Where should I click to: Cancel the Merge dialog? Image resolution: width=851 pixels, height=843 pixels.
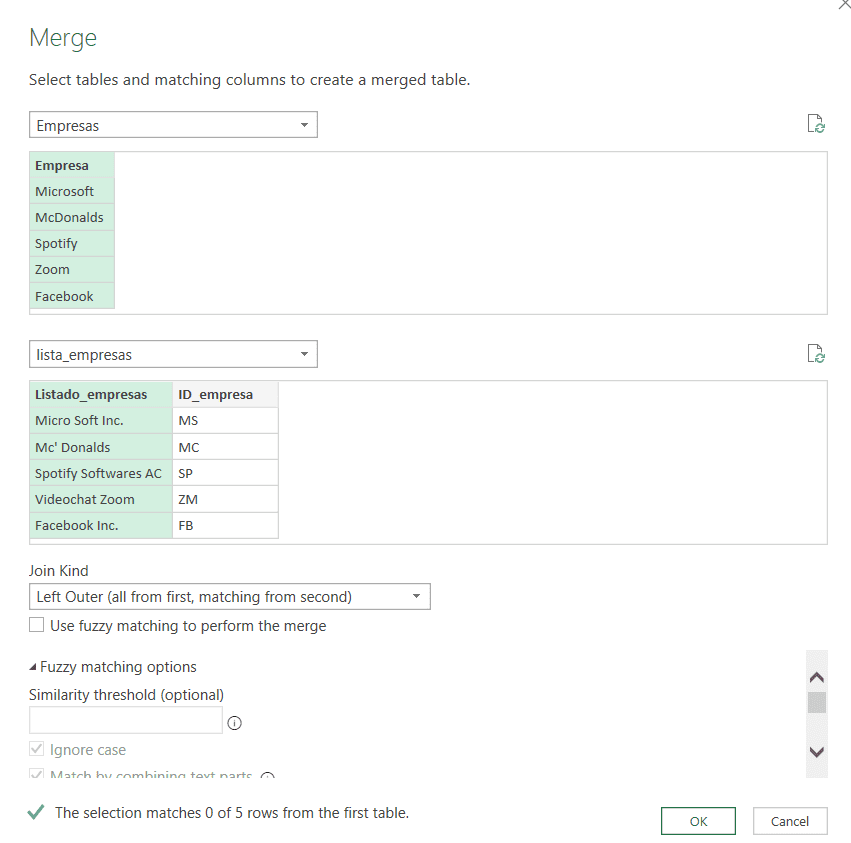790,821
